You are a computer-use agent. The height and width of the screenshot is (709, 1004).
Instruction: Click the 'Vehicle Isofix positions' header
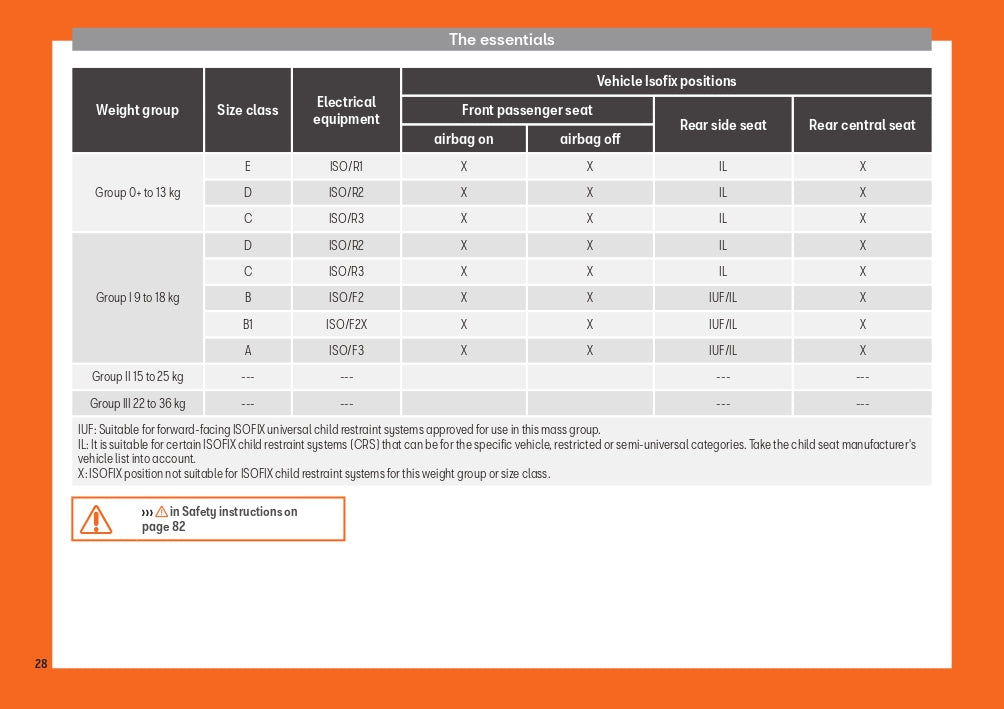pyautogui.click(x=666, y=81)
